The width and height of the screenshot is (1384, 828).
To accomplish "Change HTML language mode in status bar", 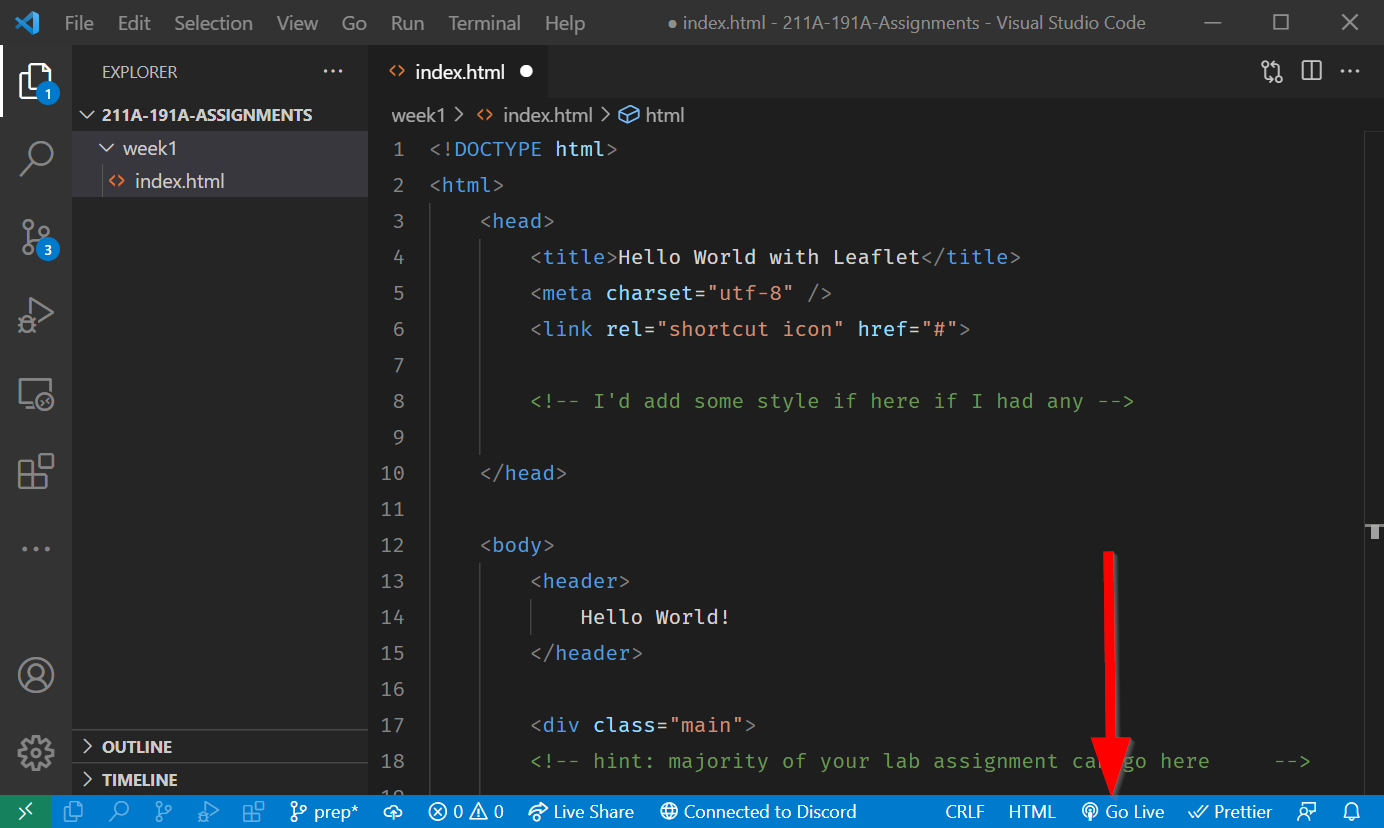I will 1031,812.
